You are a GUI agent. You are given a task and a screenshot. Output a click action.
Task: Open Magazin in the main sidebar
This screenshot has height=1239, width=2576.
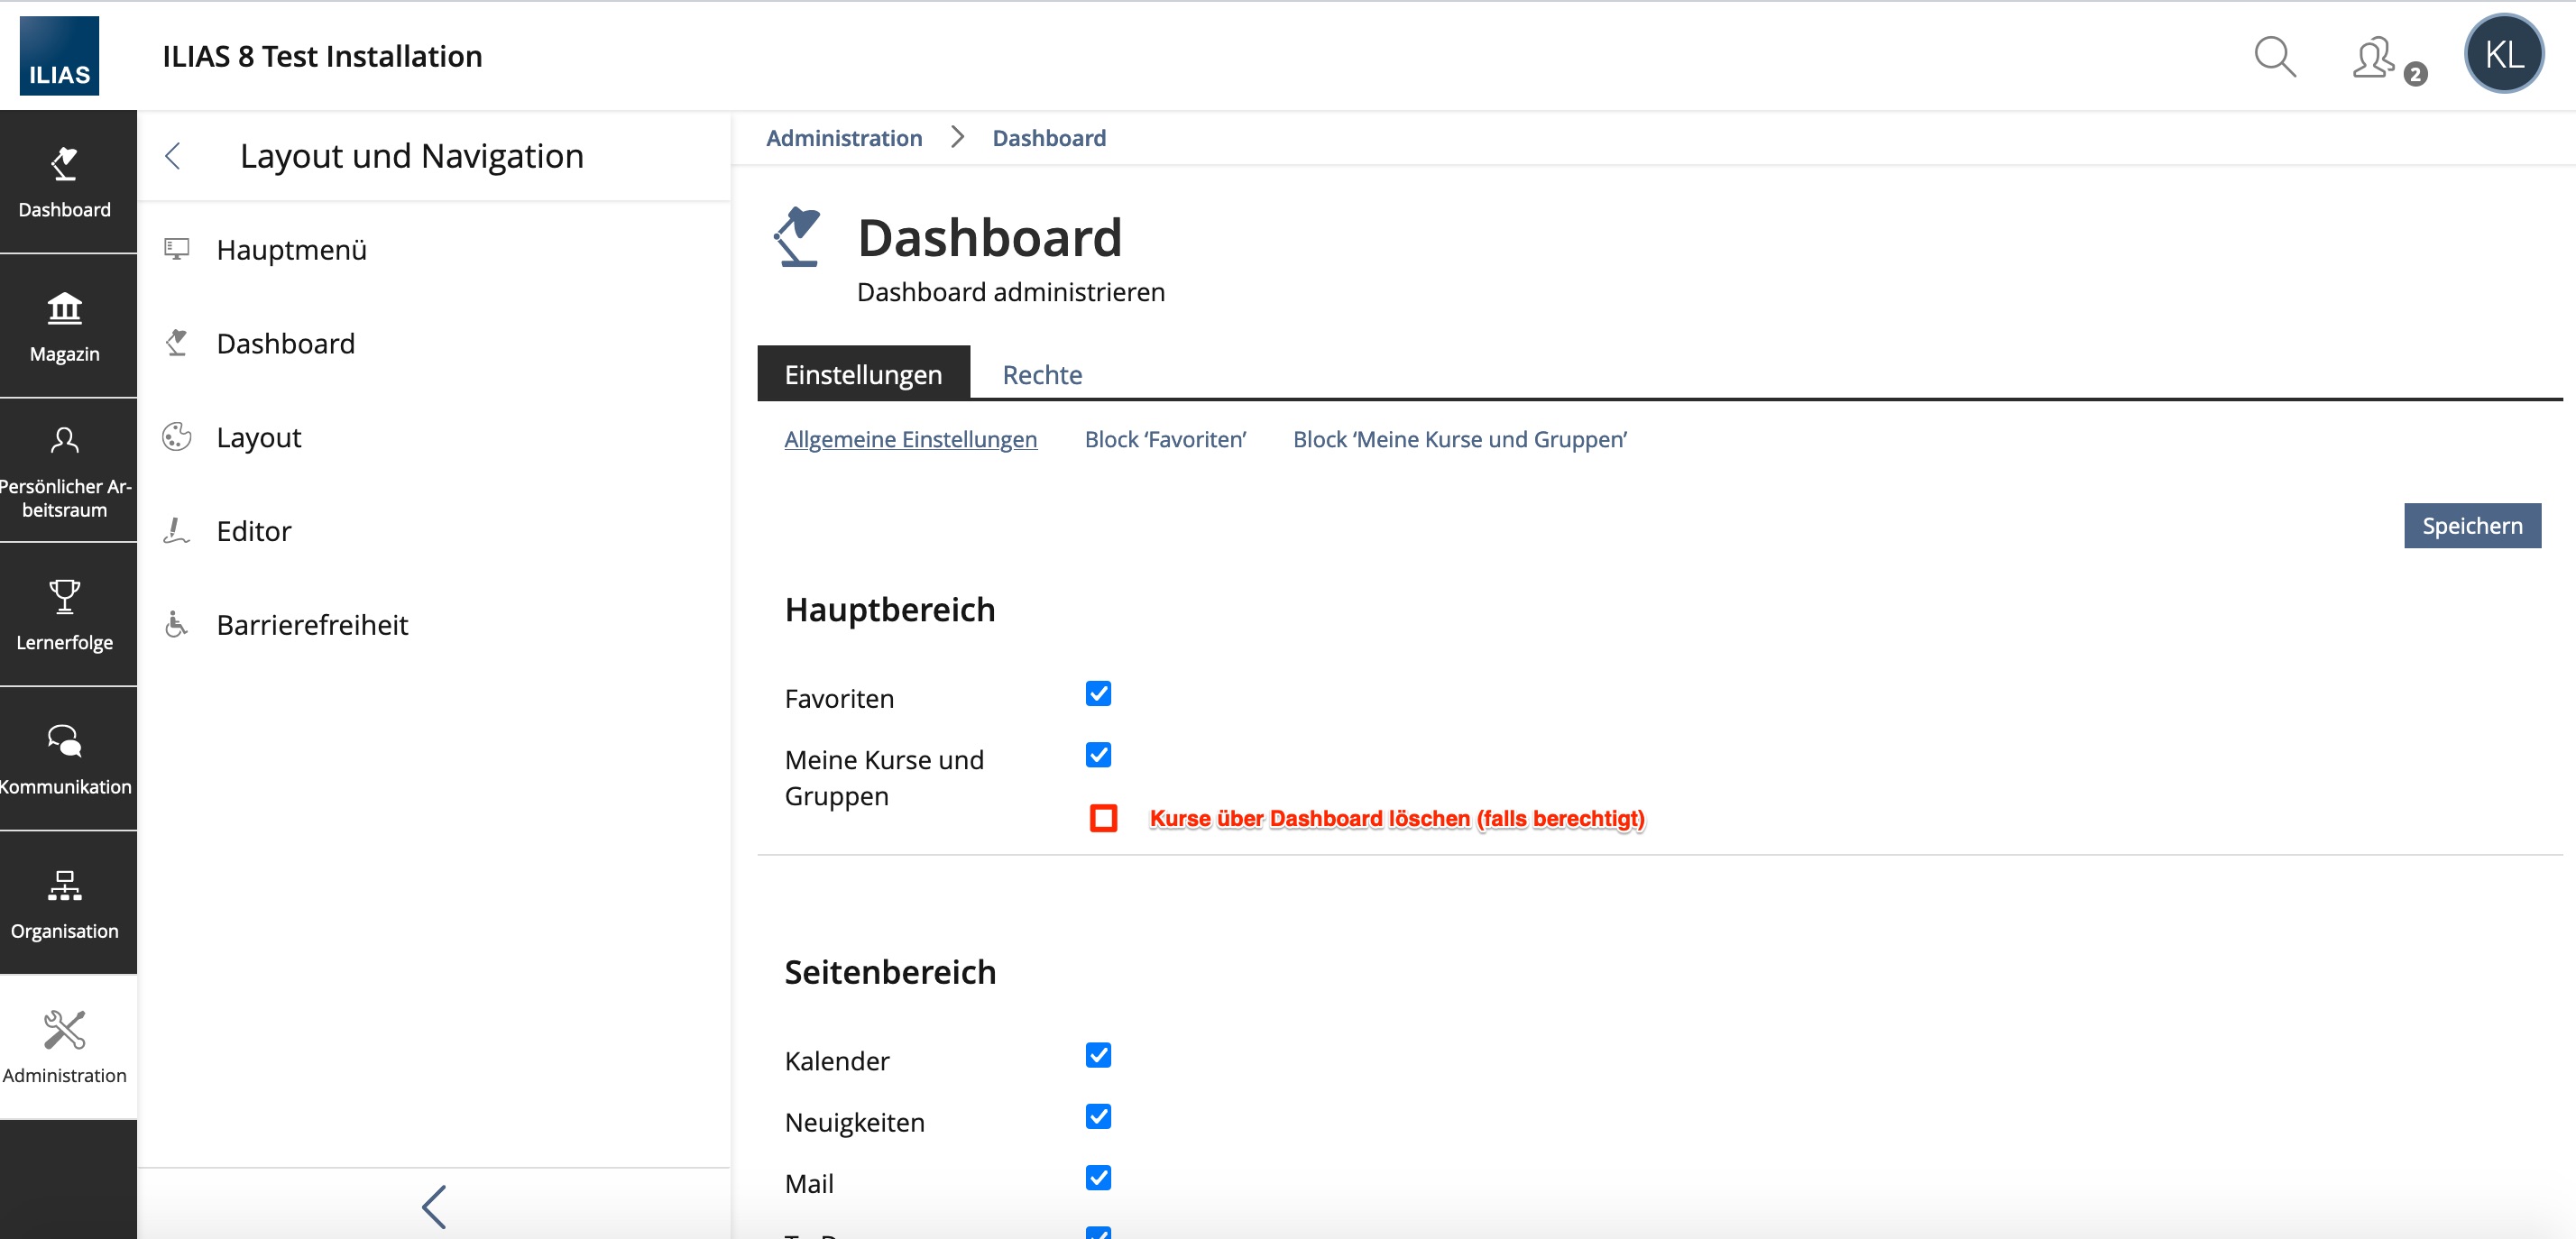click(65, 326)
